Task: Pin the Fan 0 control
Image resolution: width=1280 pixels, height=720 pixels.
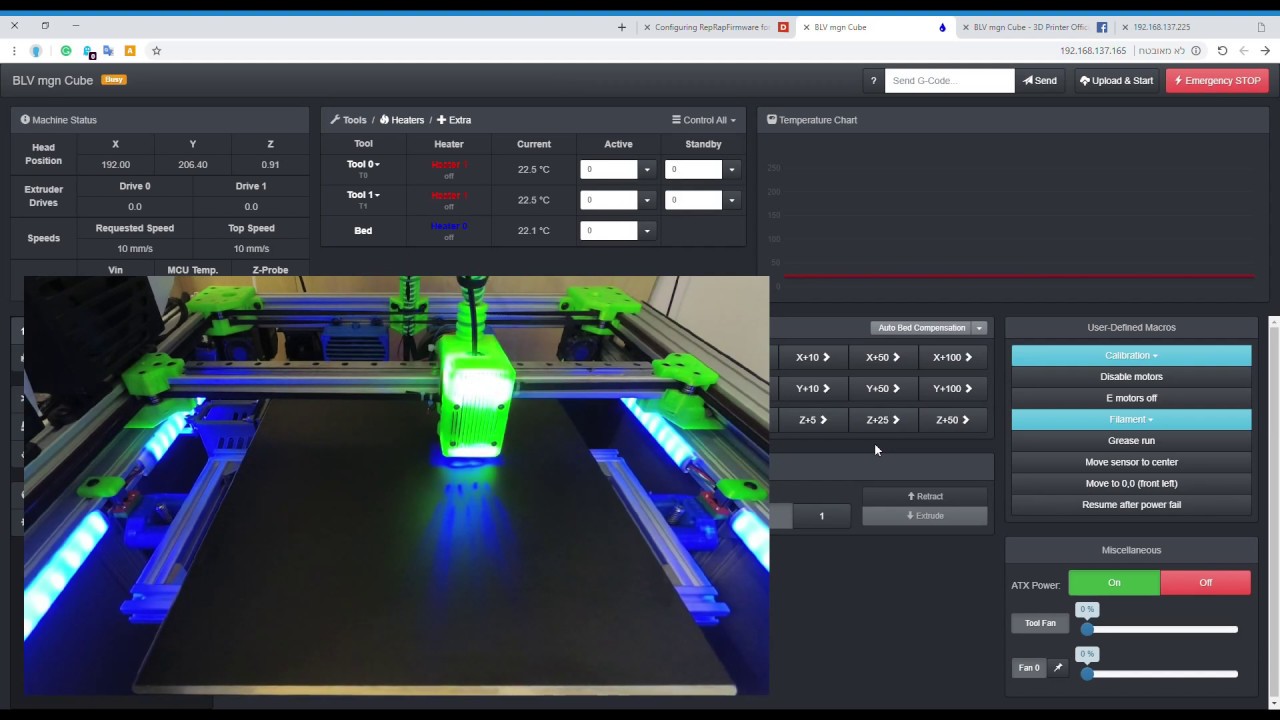Action: 1058,667
